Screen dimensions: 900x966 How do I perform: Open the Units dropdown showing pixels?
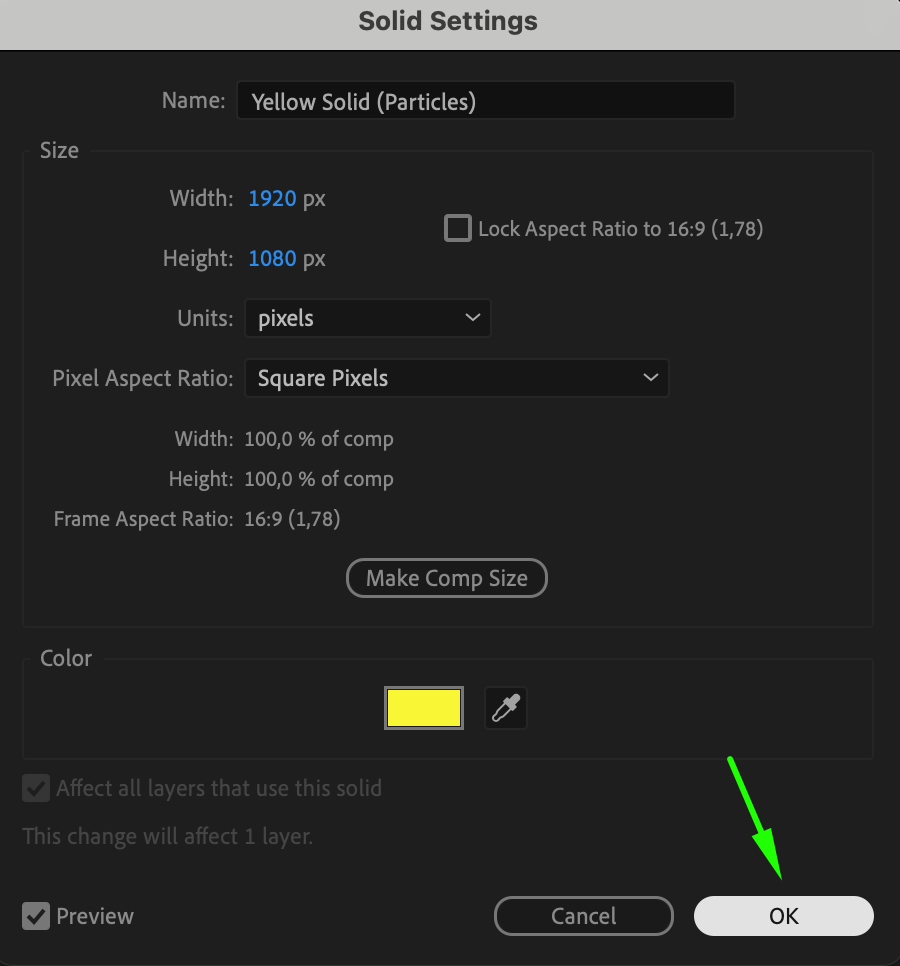pos(368,319)
